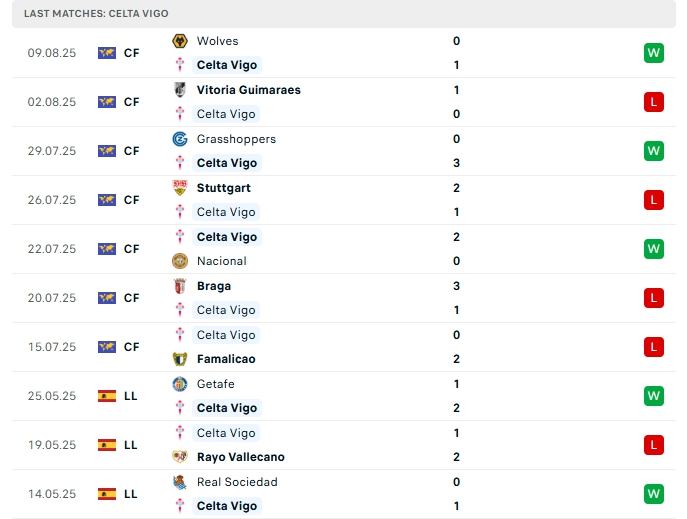The image size is (687, 519).
Task: Click the LL league label for 14.05.25
Action: coord(131,494)
